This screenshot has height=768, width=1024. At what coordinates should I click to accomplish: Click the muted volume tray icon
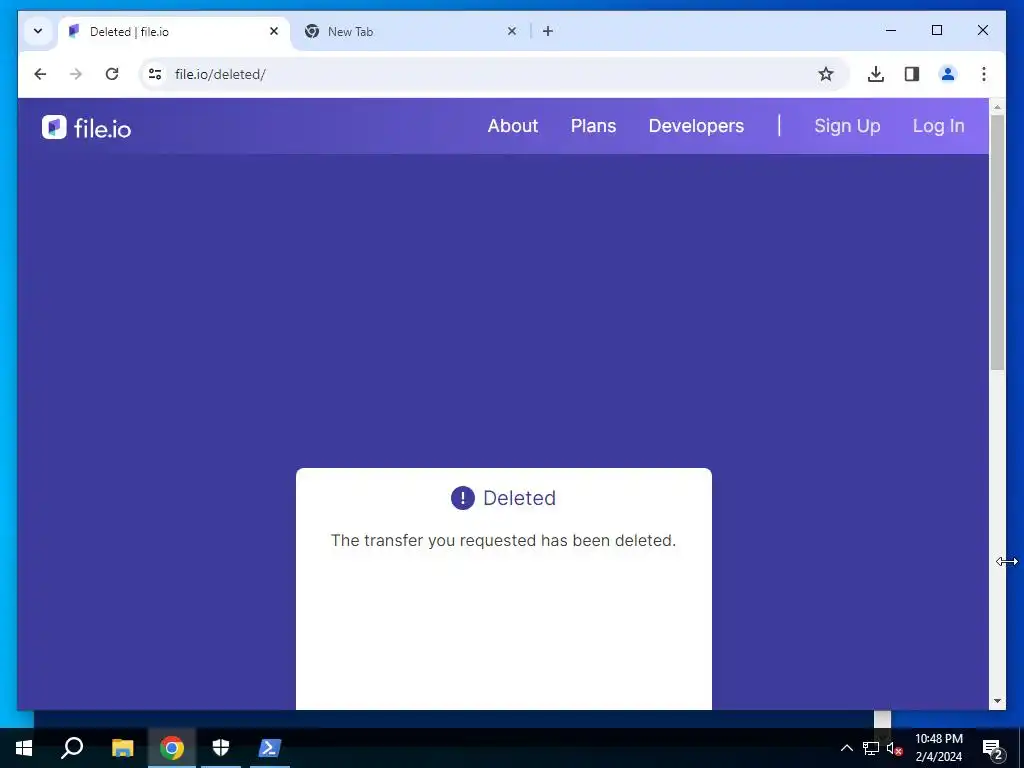(894, 748)
